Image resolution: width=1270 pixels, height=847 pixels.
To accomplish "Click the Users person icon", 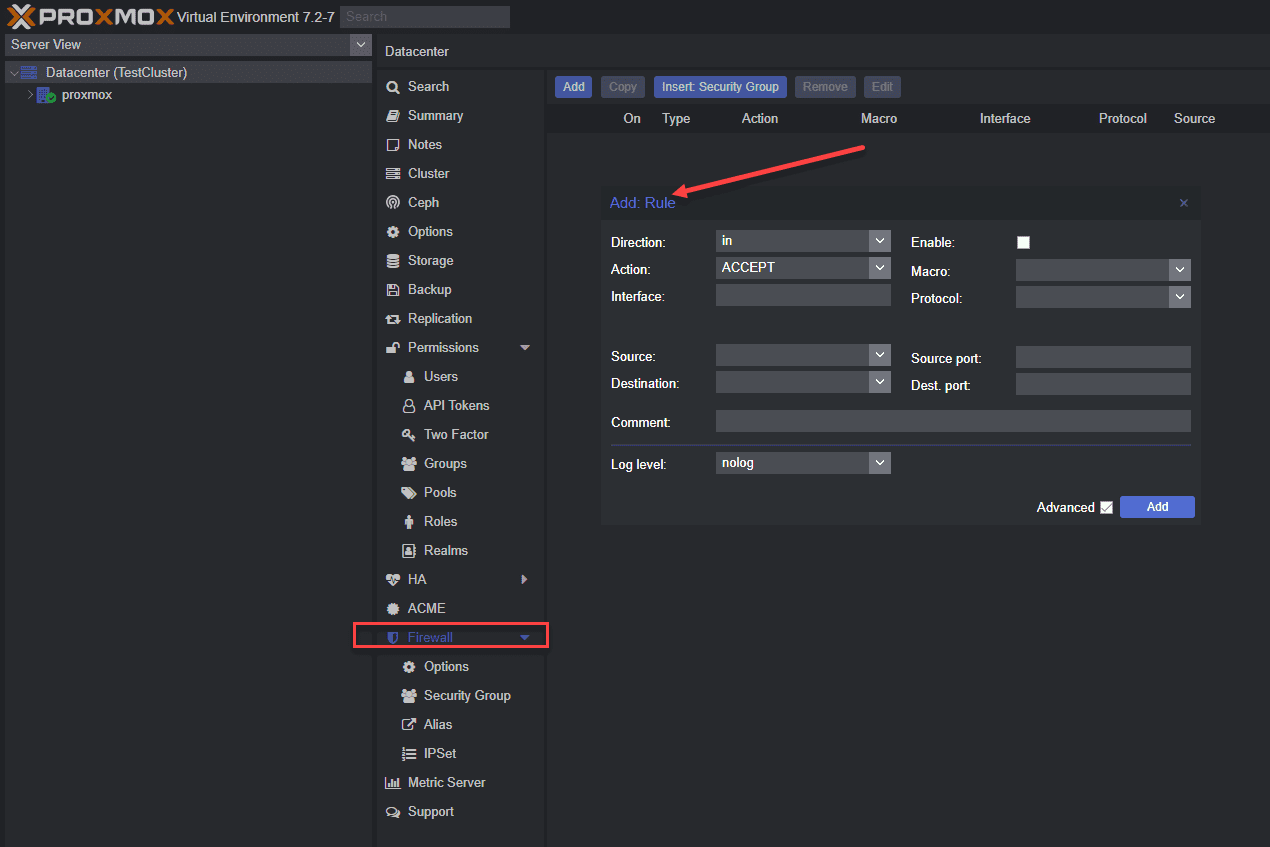I will pyautogui.click(x=409, y=377).
